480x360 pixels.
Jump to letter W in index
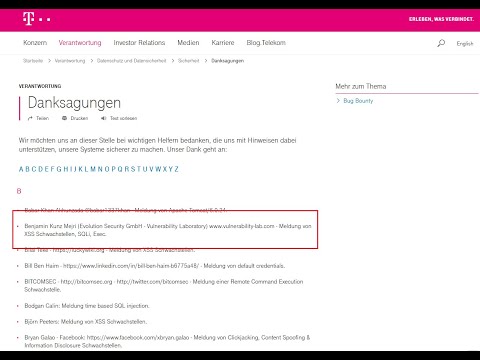pyautogui.click(x=158, y=169)
